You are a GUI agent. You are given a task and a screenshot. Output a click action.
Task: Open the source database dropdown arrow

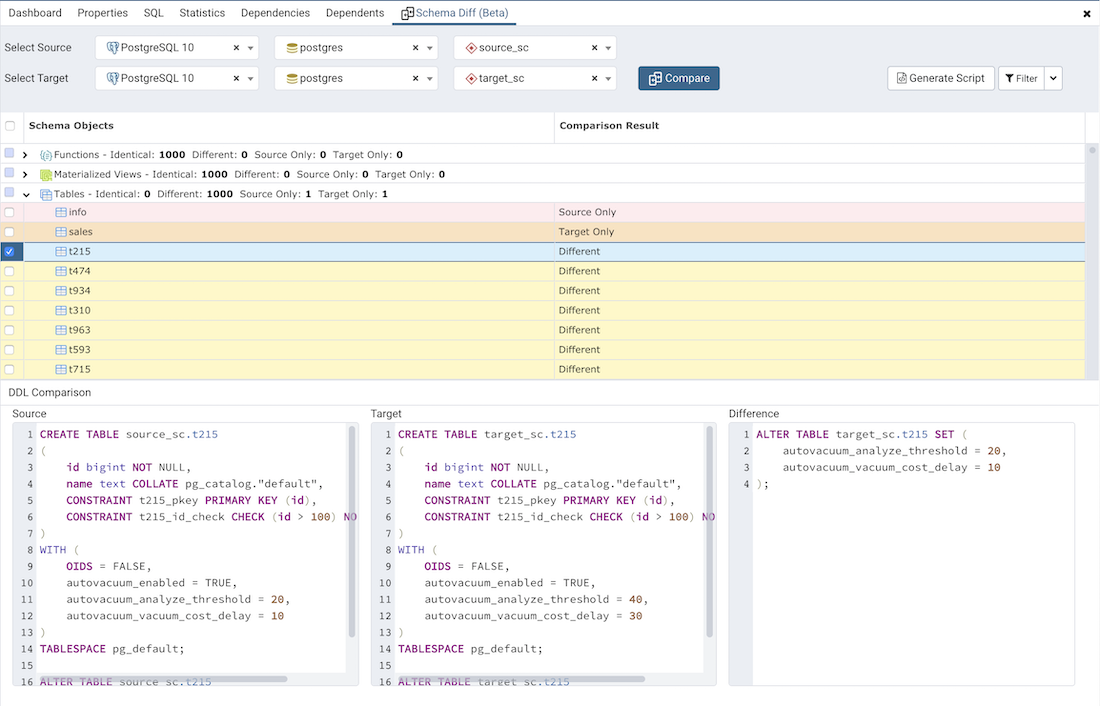(x=429, y=48)
